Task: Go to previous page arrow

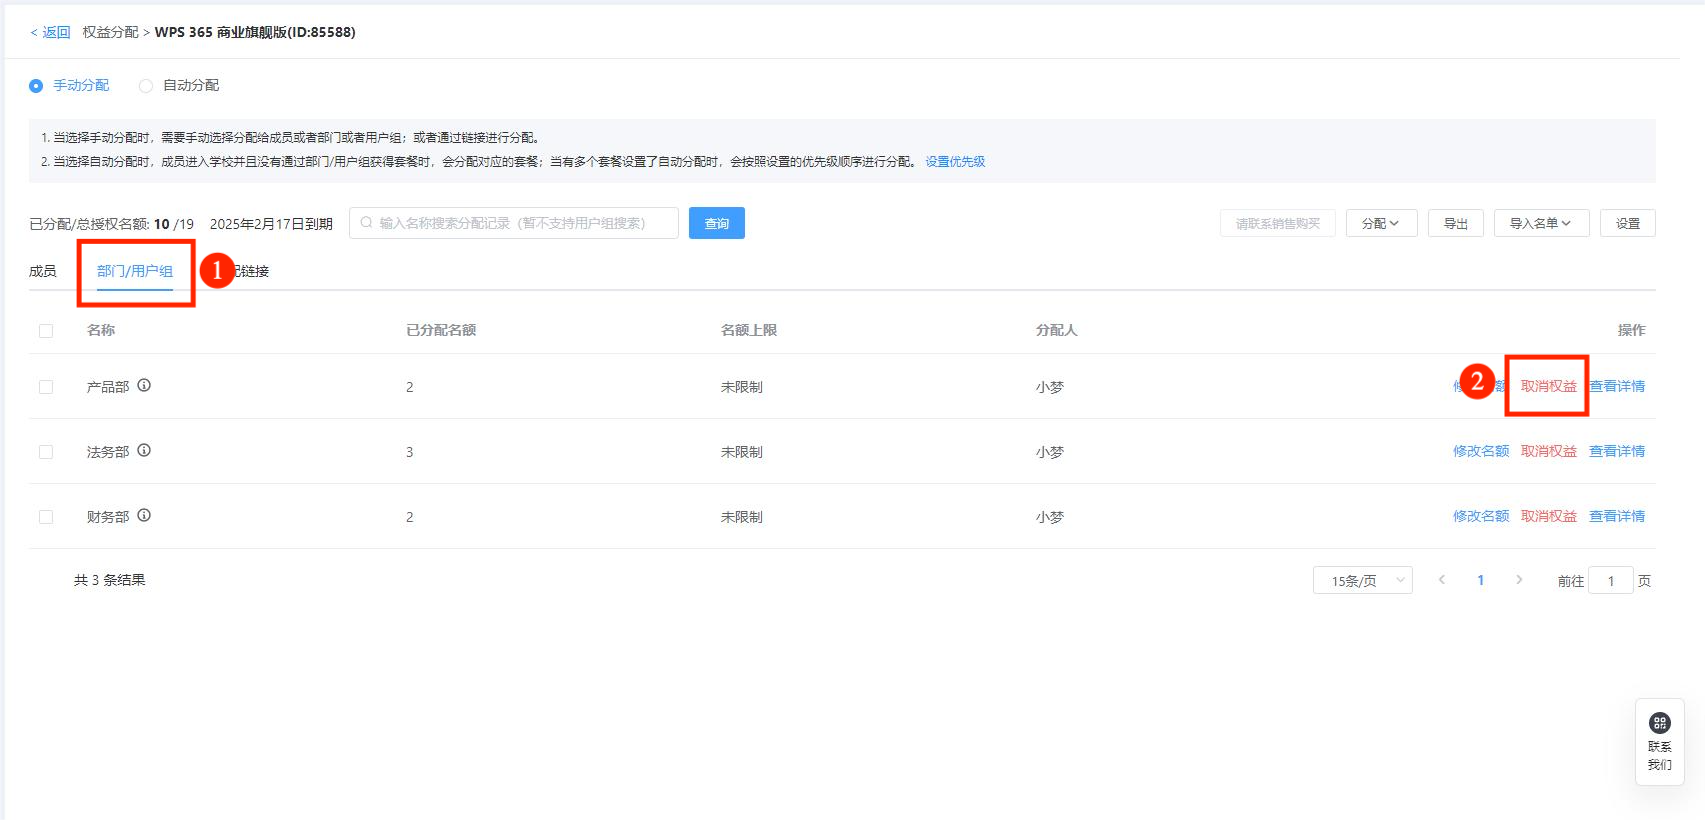Action: 1441,580
